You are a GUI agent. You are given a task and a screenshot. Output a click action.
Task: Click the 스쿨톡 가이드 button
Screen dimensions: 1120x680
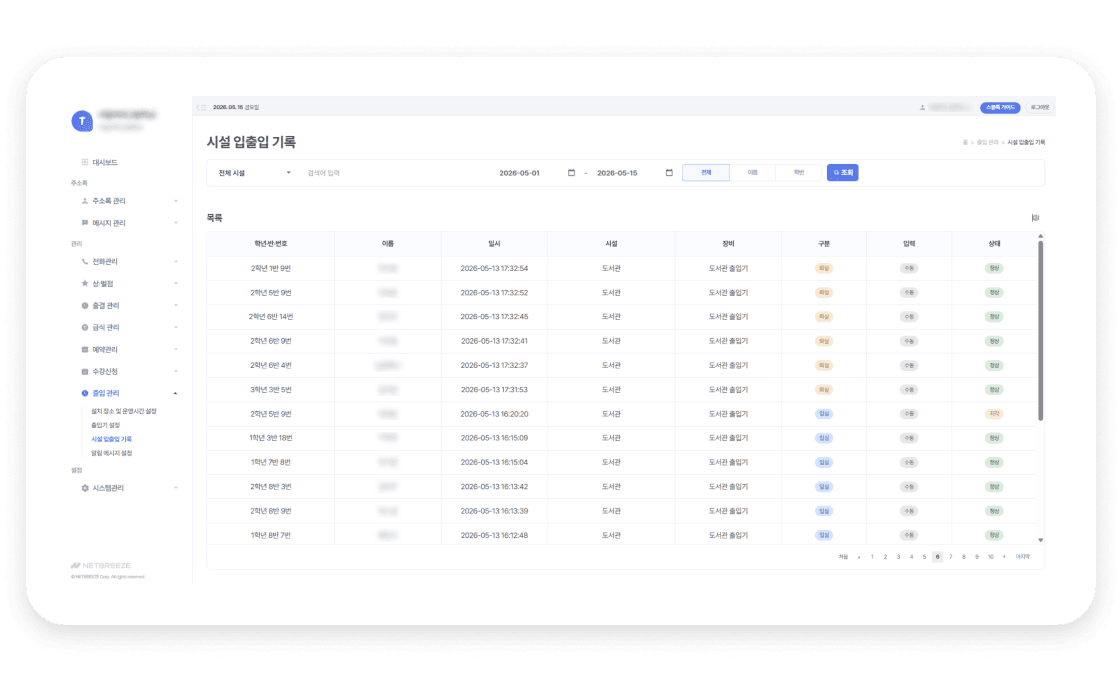[1000, 107]
